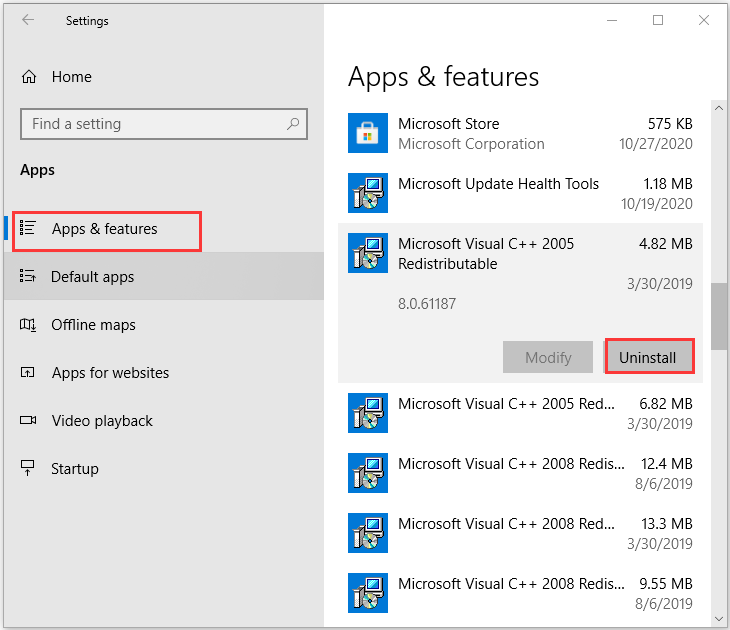730x630 pixels.
Task: Maximize the Settings window
Action: (657, 20)
